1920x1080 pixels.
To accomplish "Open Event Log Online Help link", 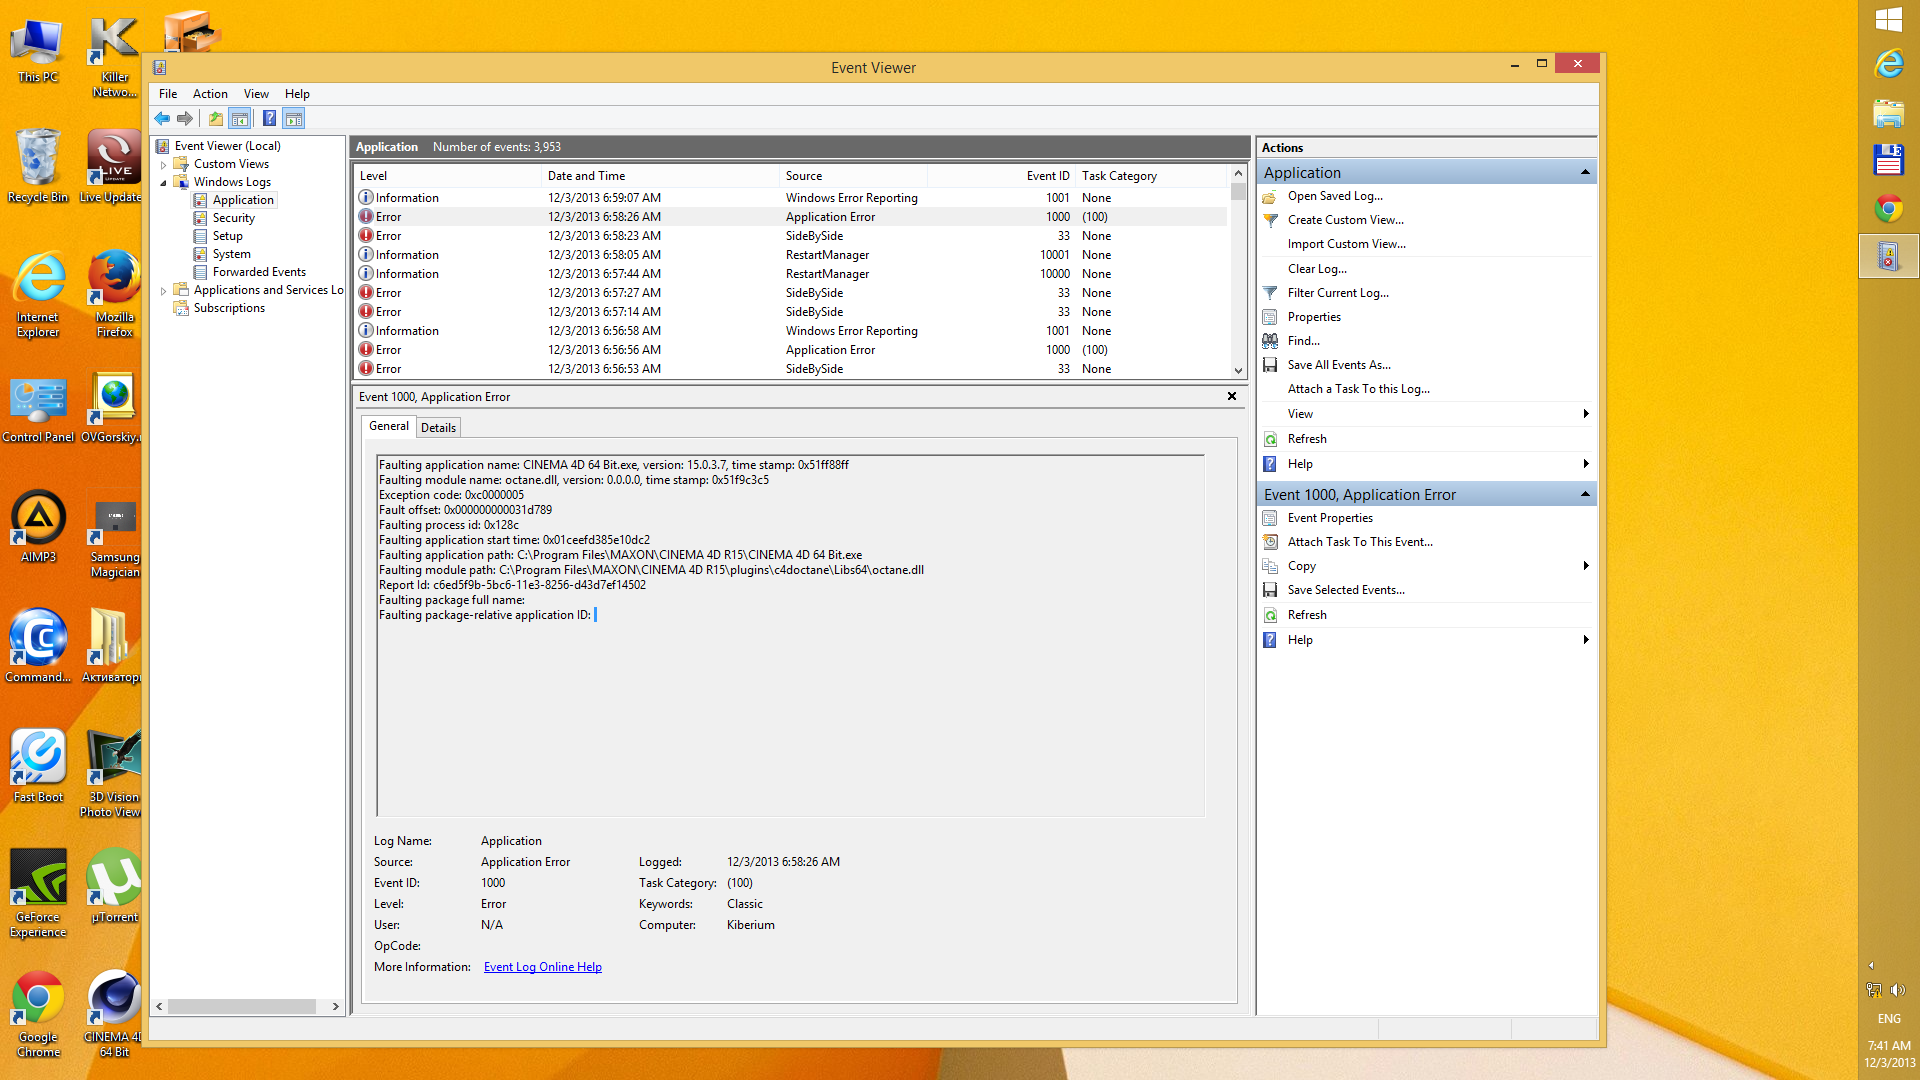I will [542, 967].
